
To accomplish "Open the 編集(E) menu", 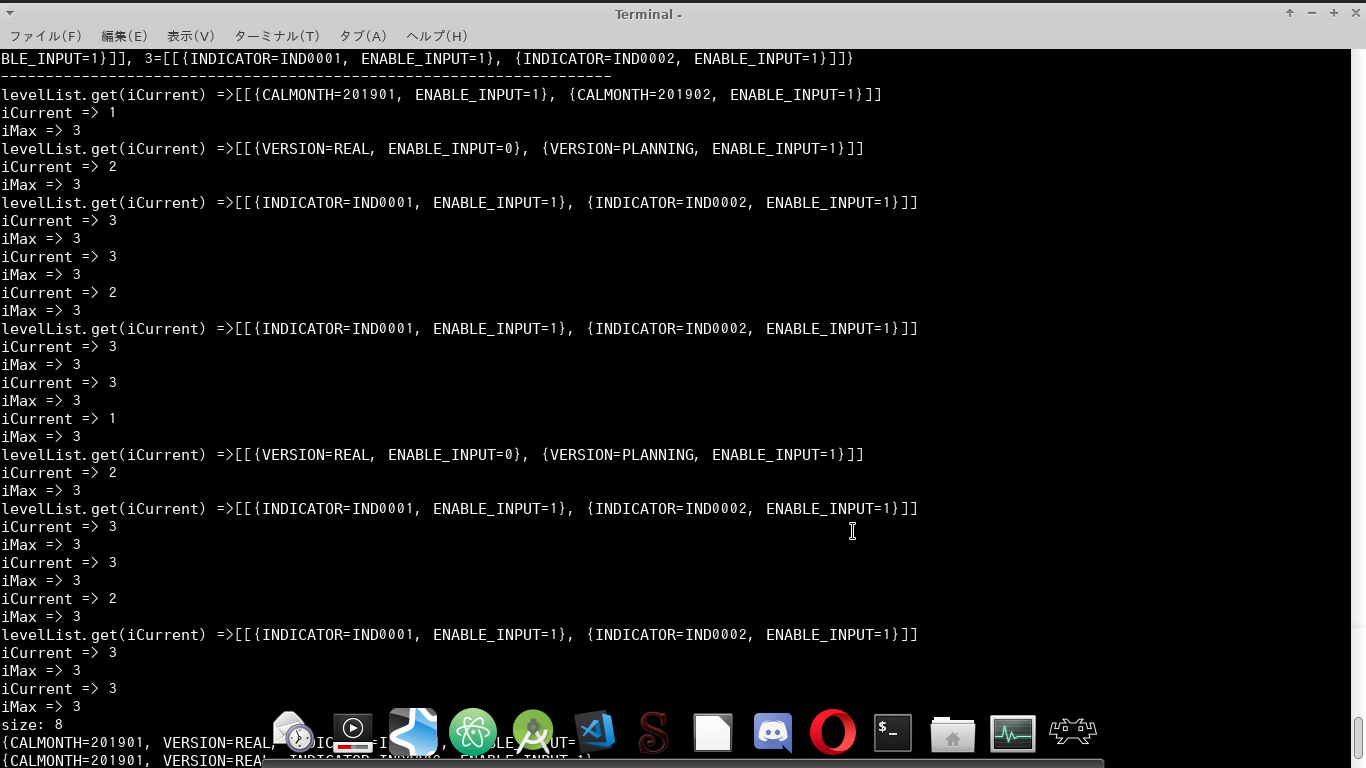I will click(124, 36).
